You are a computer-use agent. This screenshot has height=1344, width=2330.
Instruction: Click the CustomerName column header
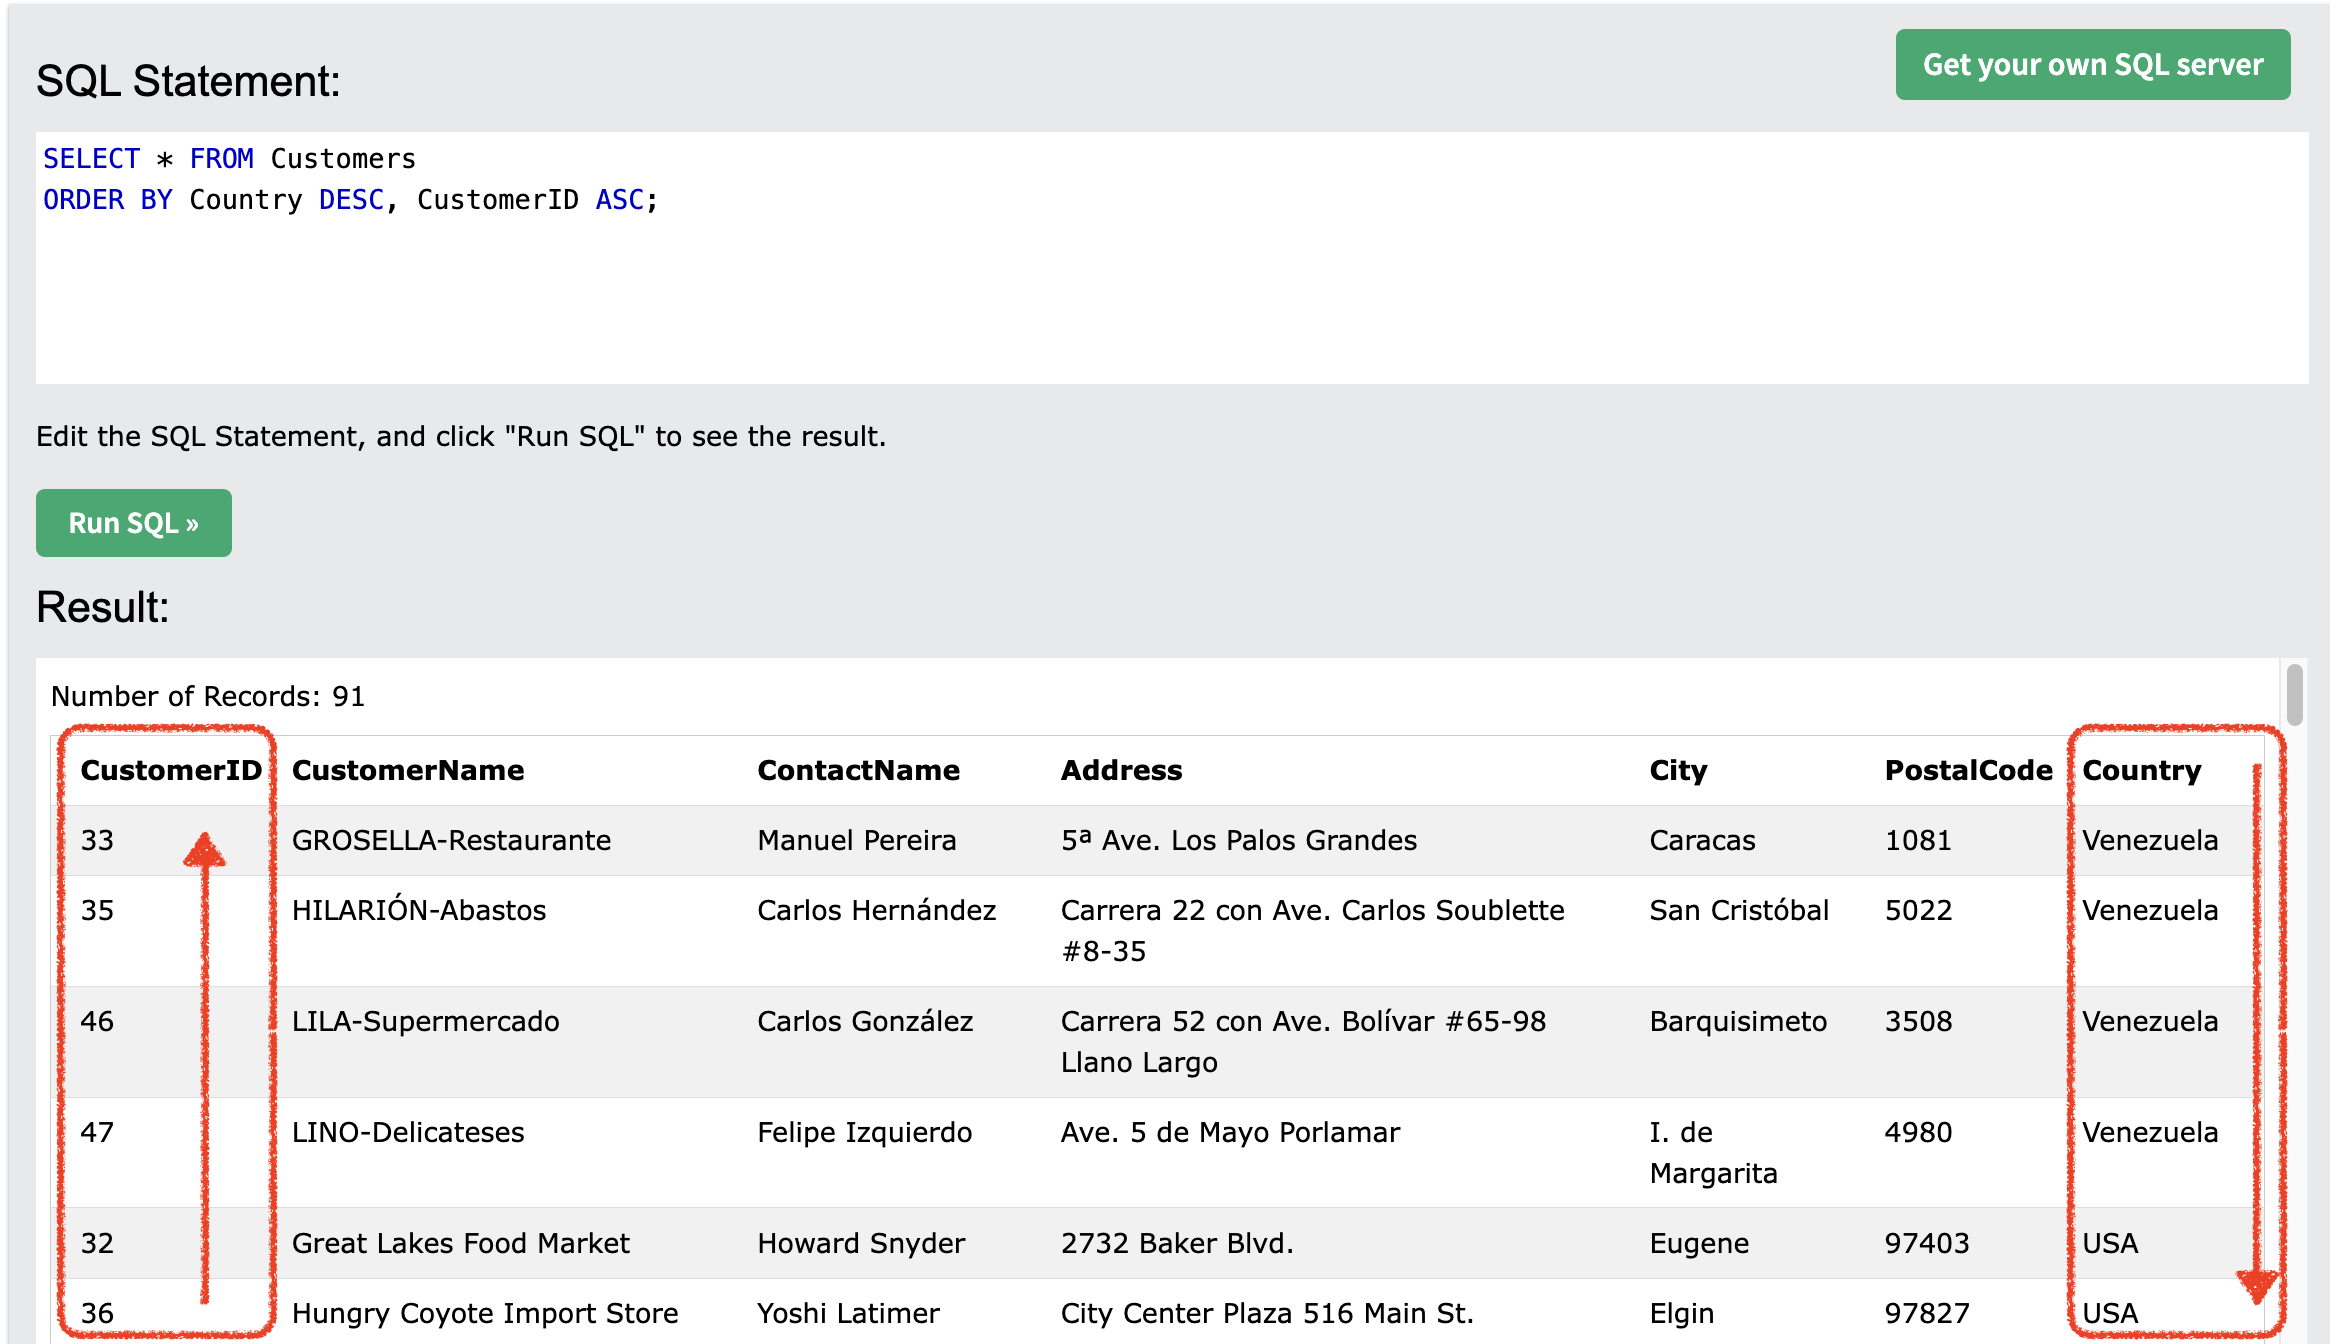coord(407,770)
